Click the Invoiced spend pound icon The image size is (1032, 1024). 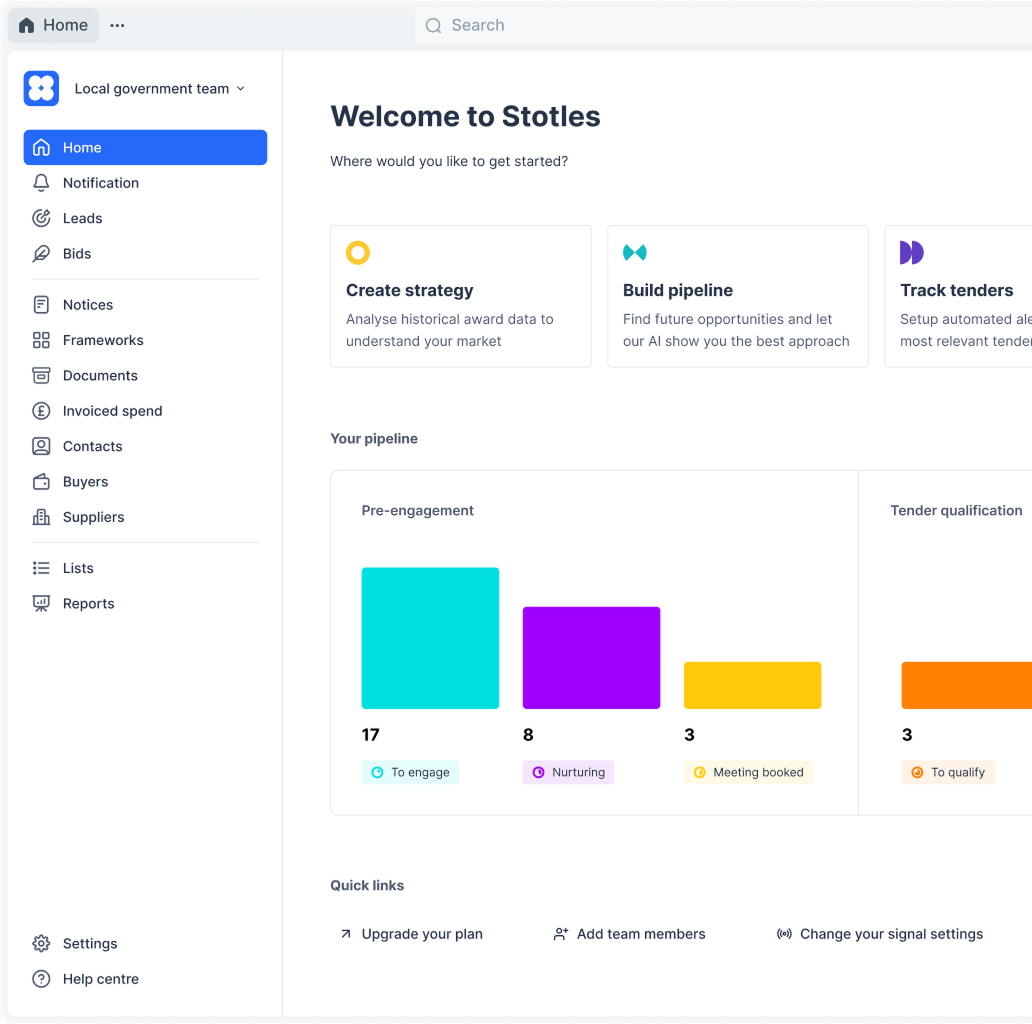click(x=41, y=411)
